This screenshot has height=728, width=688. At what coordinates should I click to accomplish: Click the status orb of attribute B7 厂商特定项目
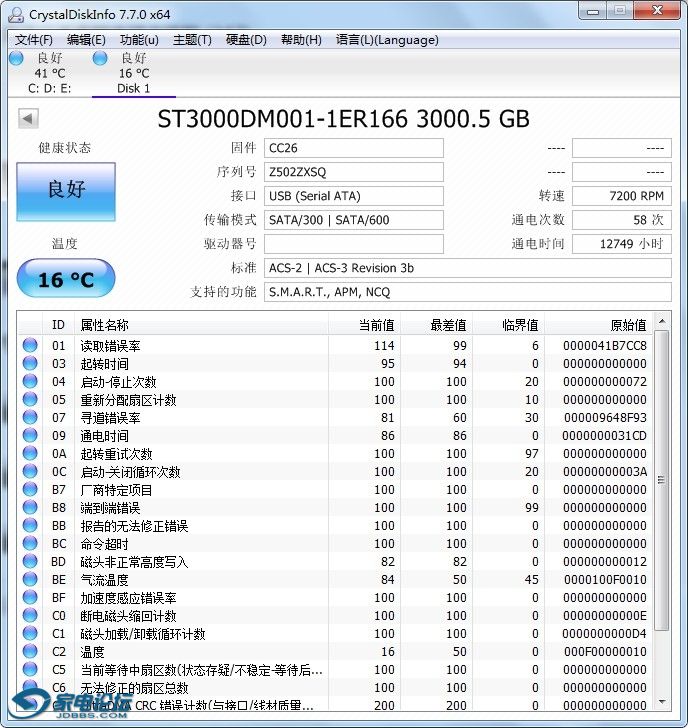[30, 489]
